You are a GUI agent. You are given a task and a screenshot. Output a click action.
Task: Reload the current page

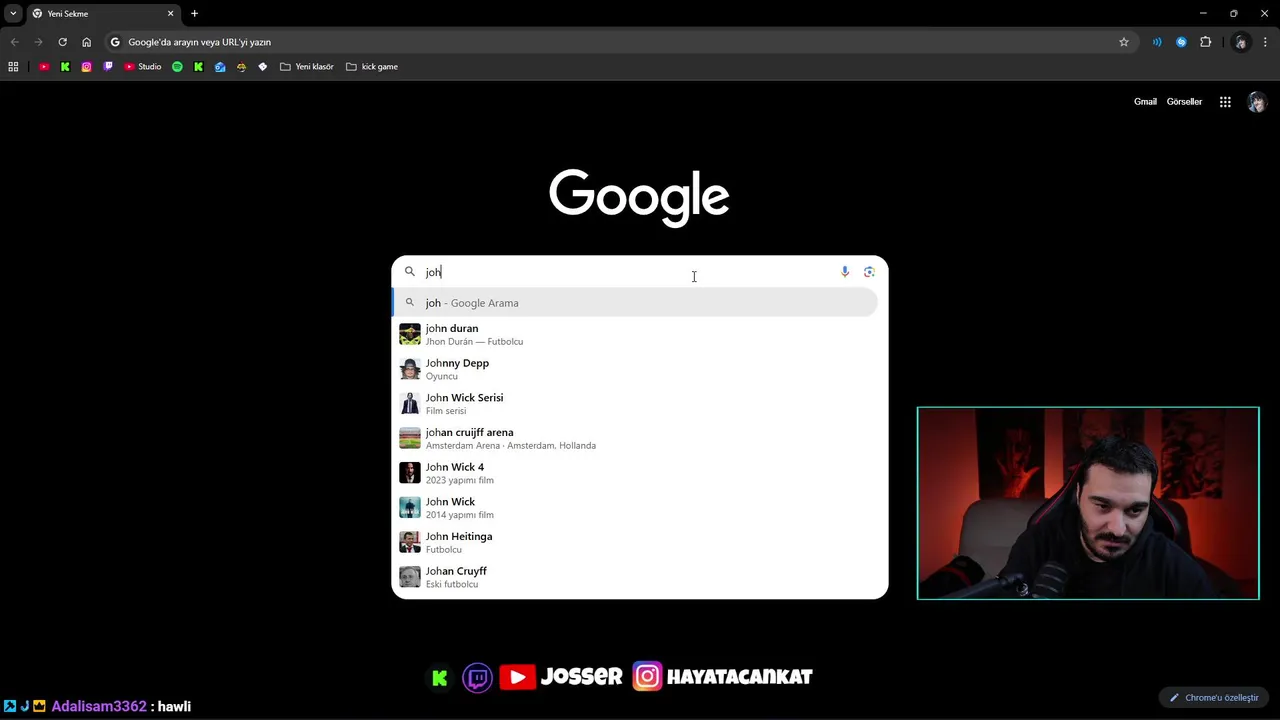(62, 42)
